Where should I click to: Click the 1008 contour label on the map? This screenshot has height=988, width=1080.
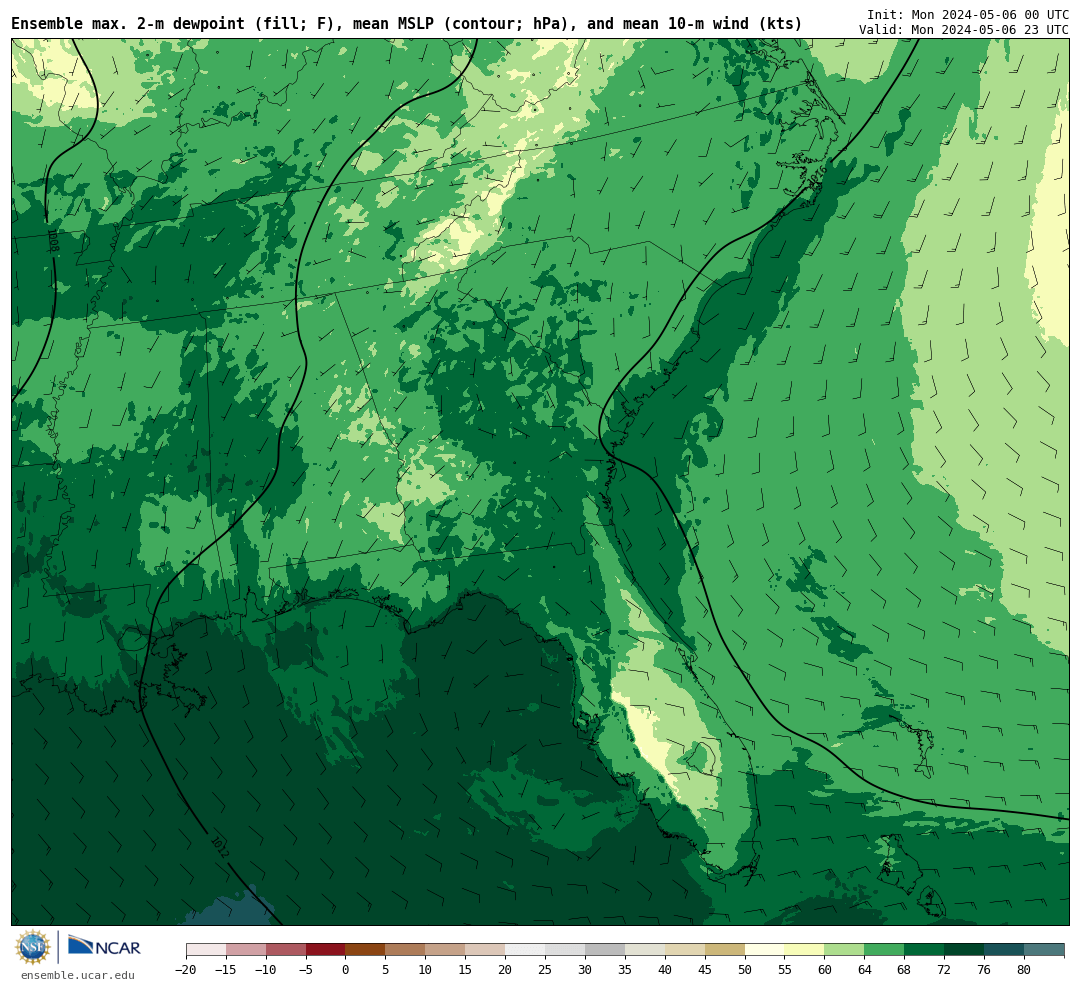tap(52, 241)
